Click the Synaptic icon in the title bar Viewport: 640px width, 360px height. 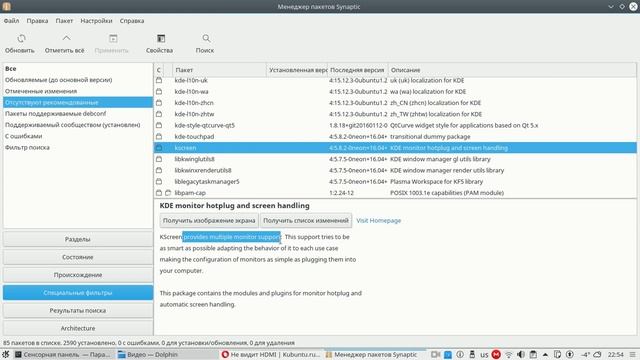7,6
